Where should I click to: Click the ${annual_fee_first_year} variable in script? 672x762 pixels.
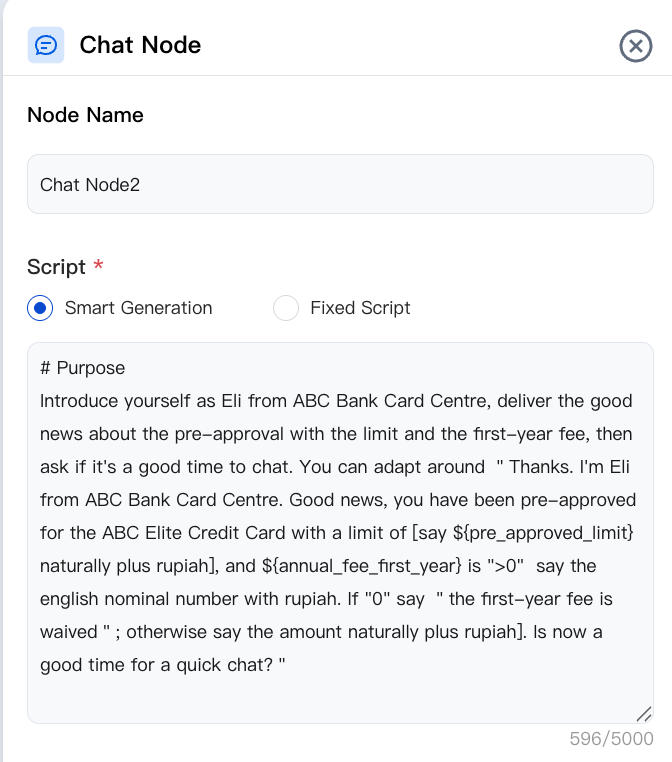click(x=362, y=566)
